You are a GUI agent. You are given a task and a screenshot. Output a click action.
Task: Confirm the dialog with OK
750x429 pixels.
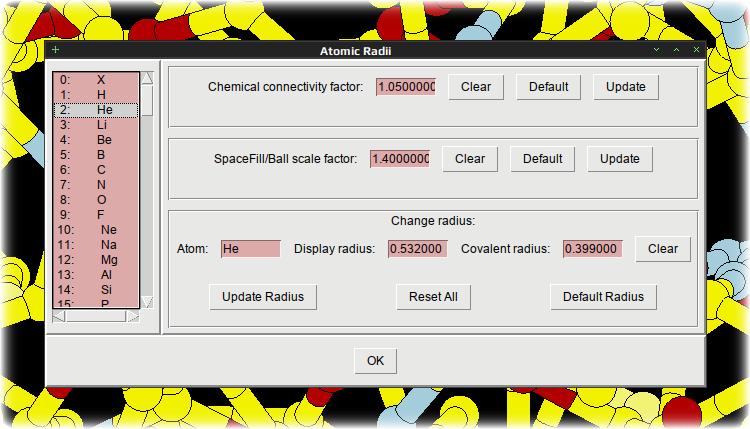pos(375,361)
